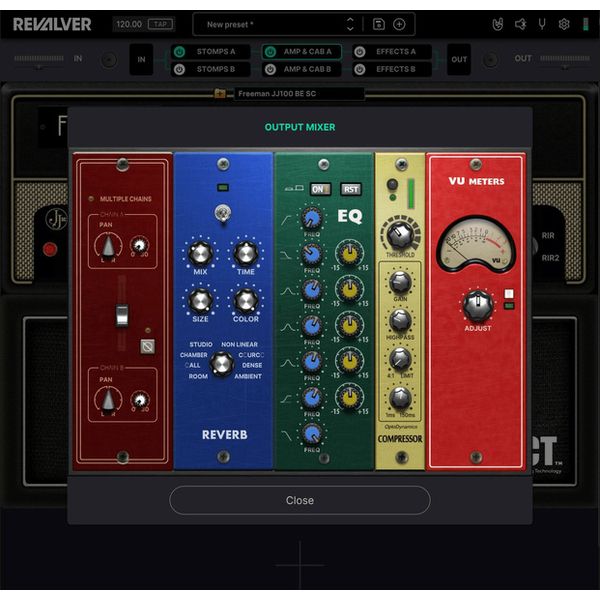Click the chain mute square icon
Viewport: 600px width, 600px height.
point(148,347)
